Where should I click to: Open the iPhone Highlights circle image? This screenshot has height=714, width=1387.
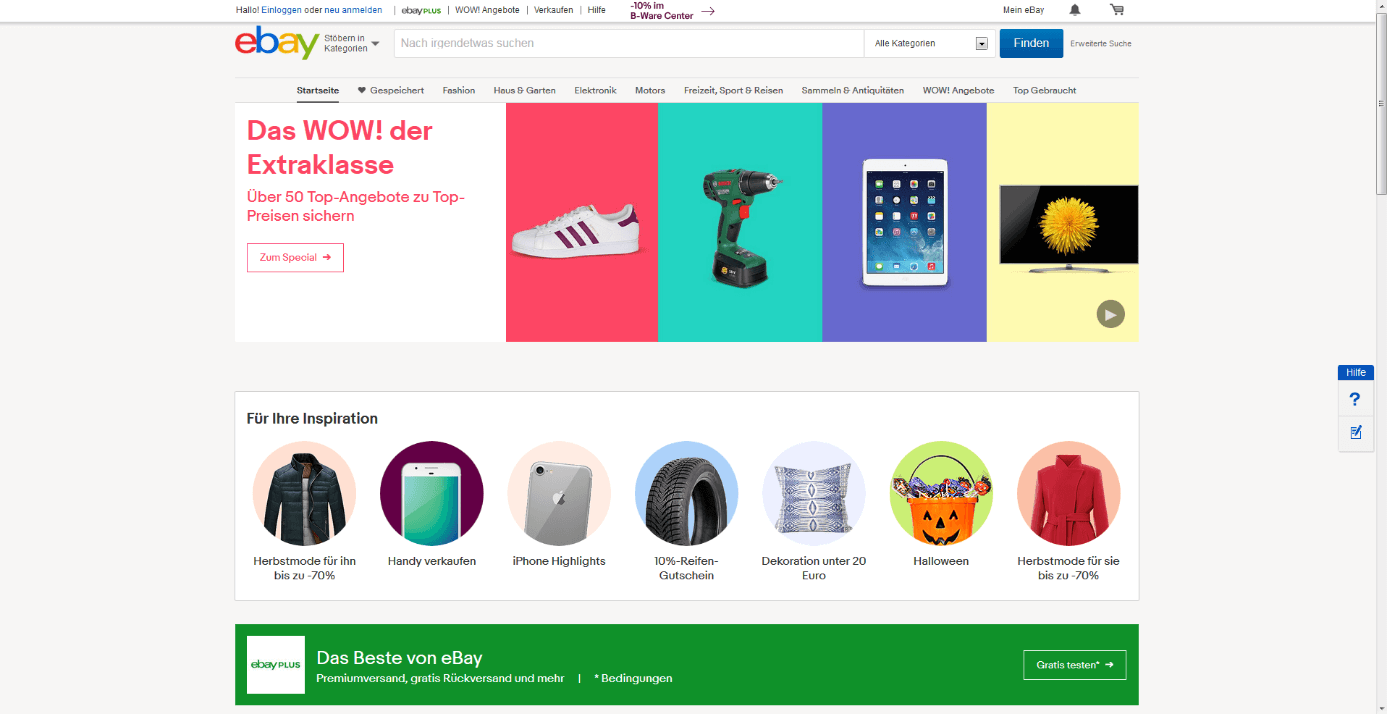559,493
